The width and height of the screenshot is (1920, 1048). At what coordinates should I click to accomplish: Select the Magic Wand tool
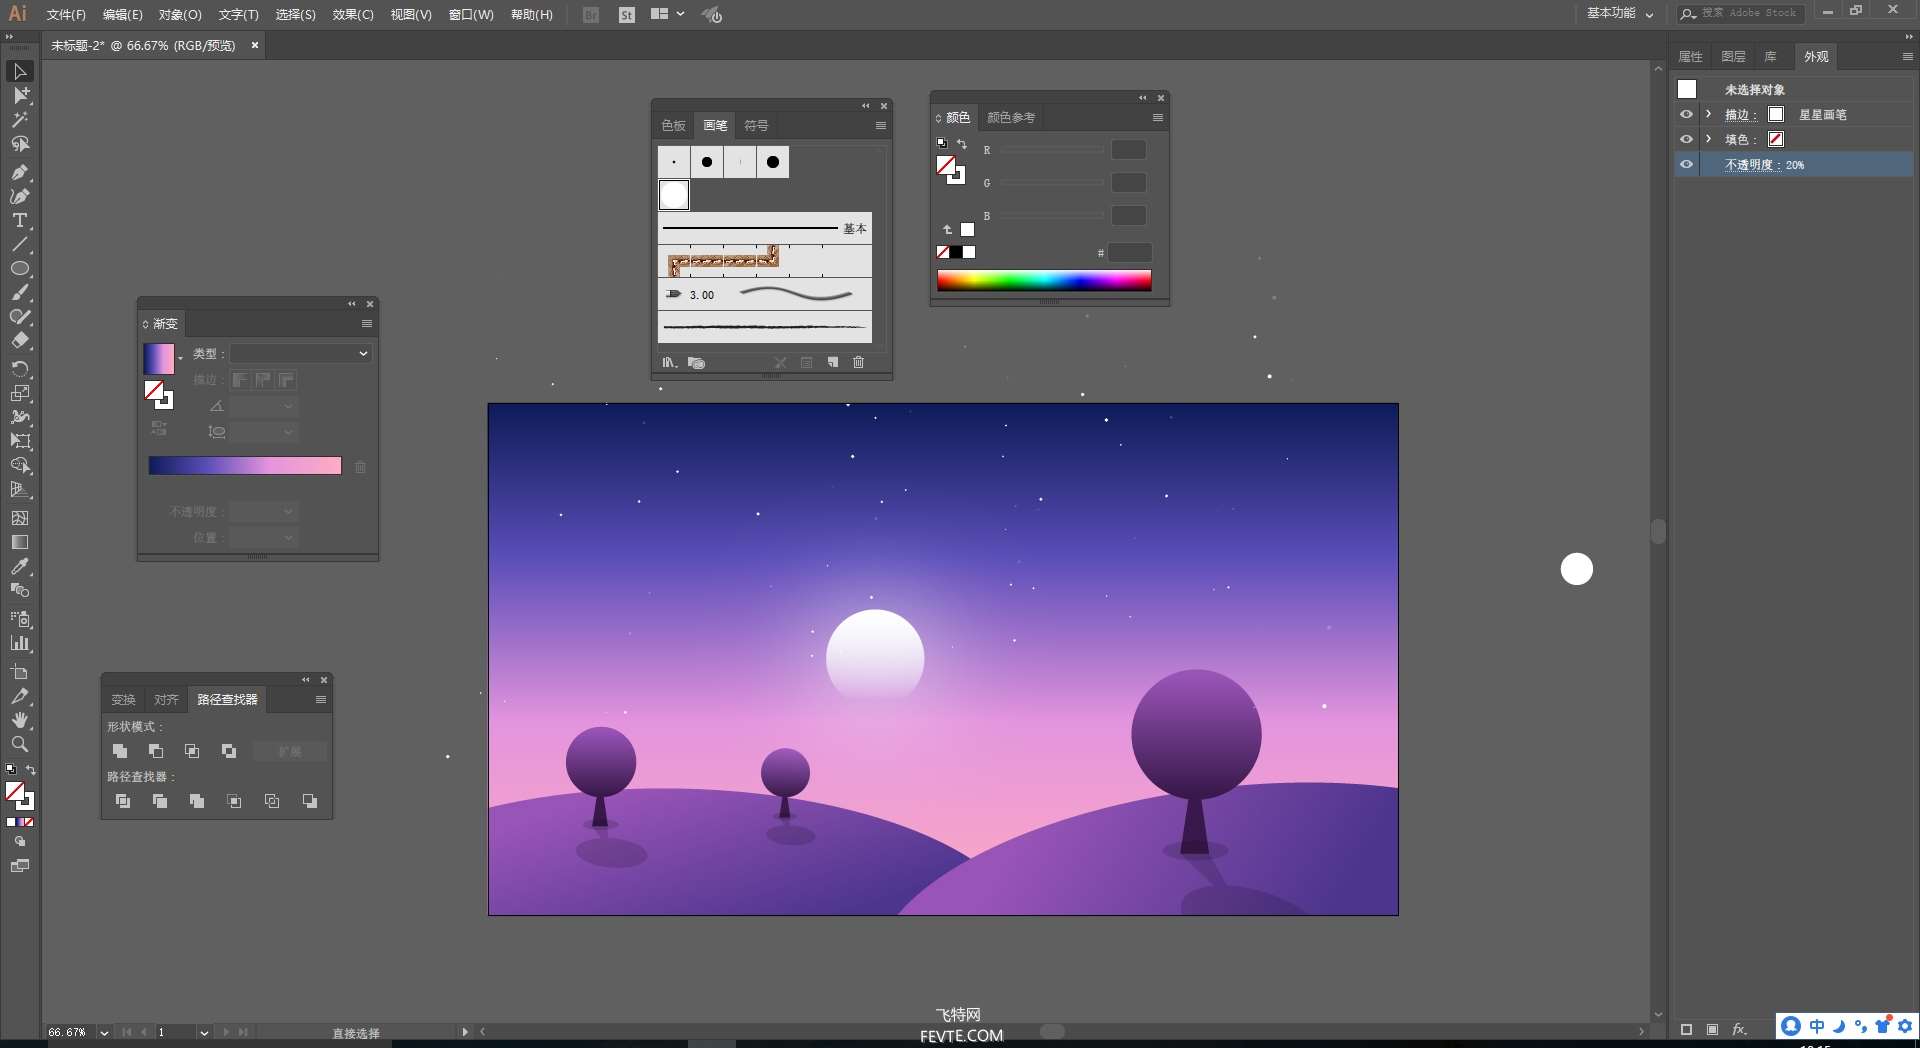click(19, 120)
